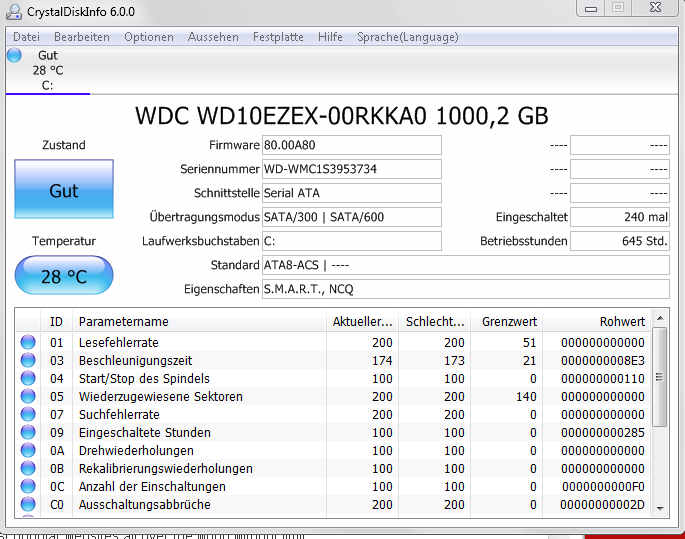Click the Aktueller value 174

[382, 361]
